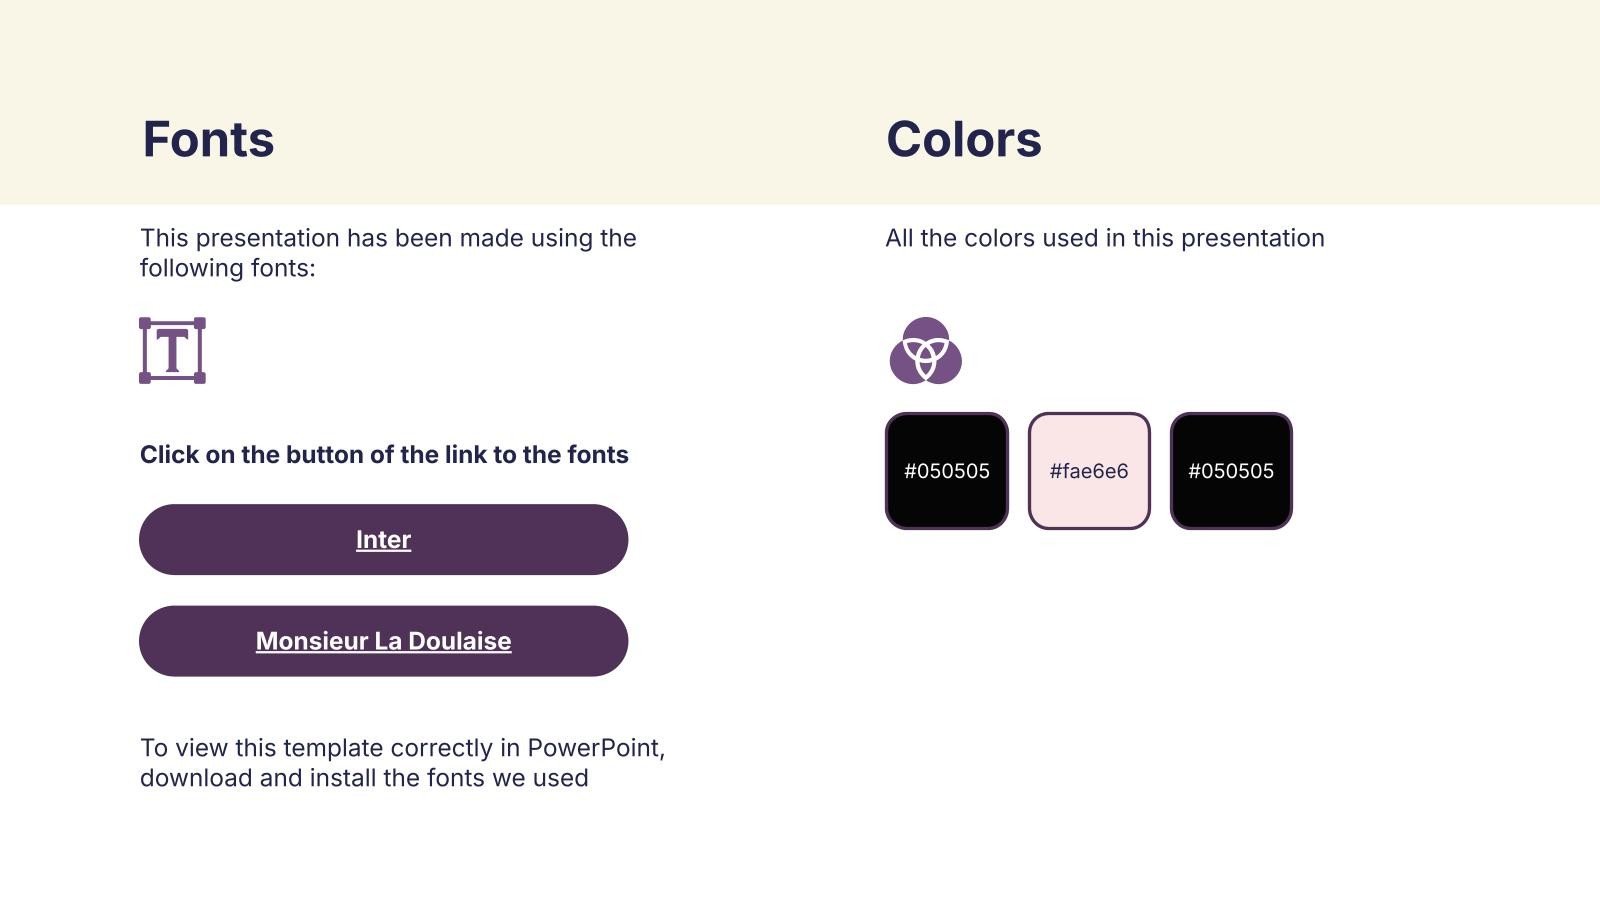
Task: Click the word 'PowerPoint' in the footer note
Action: tap(593, 748)
